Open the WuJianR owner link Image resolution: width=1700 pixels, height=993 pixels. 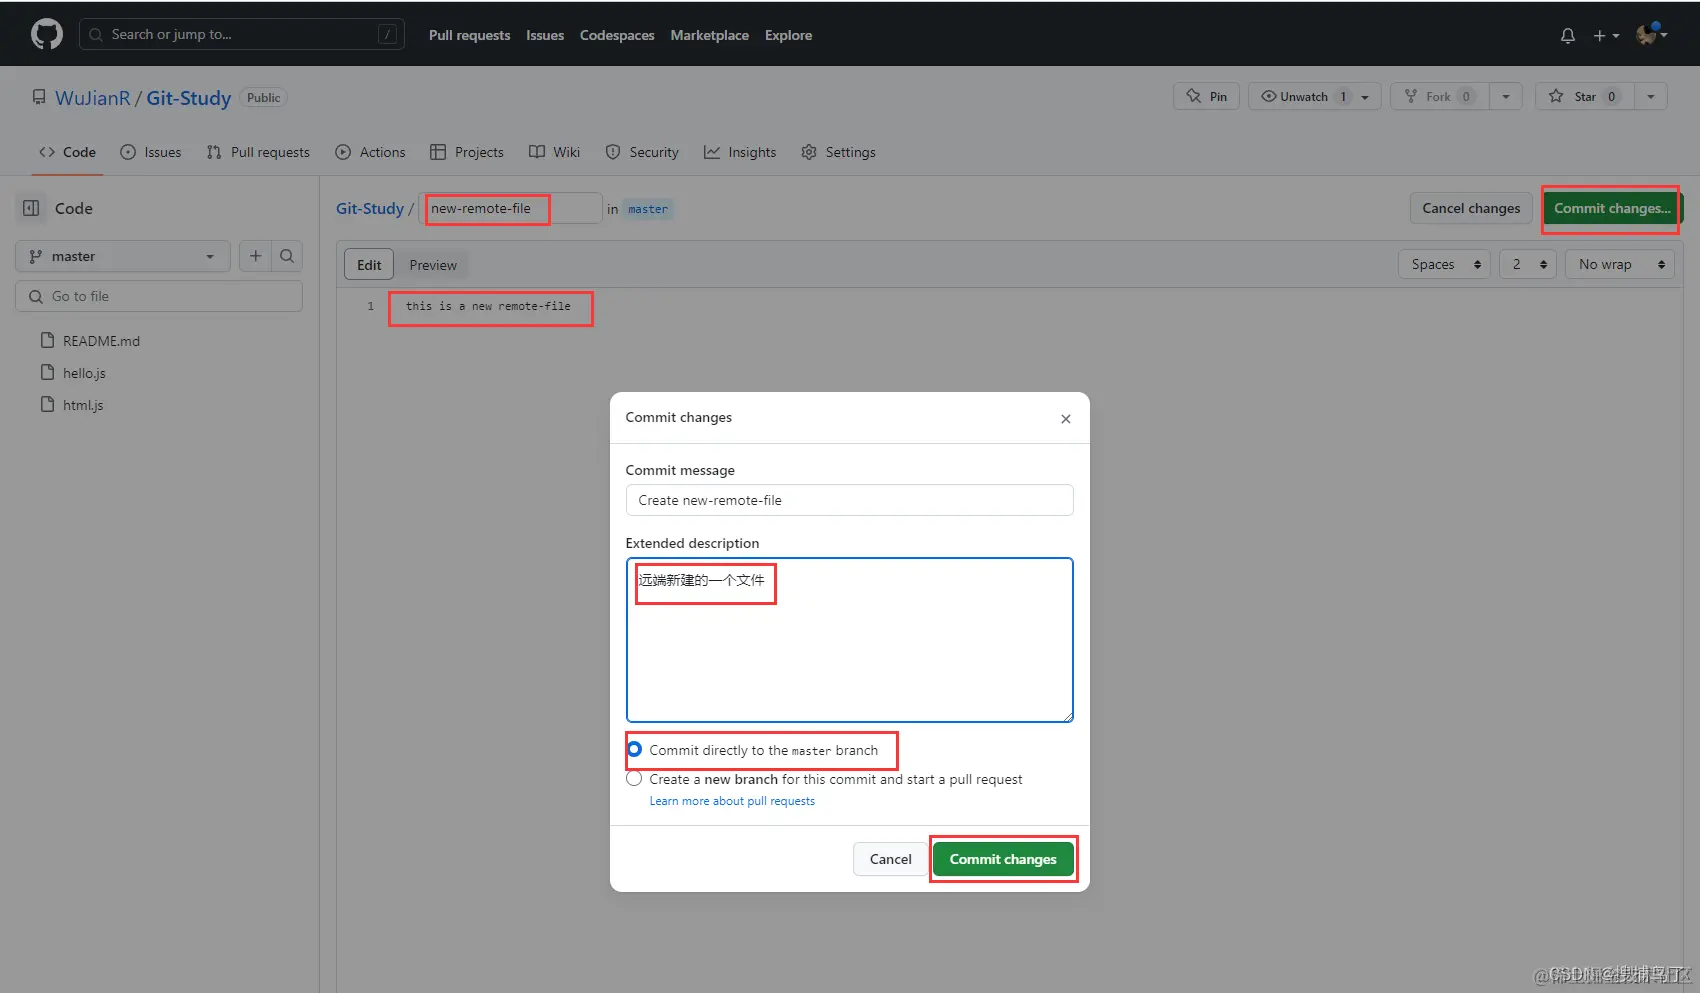pos(93,98)
